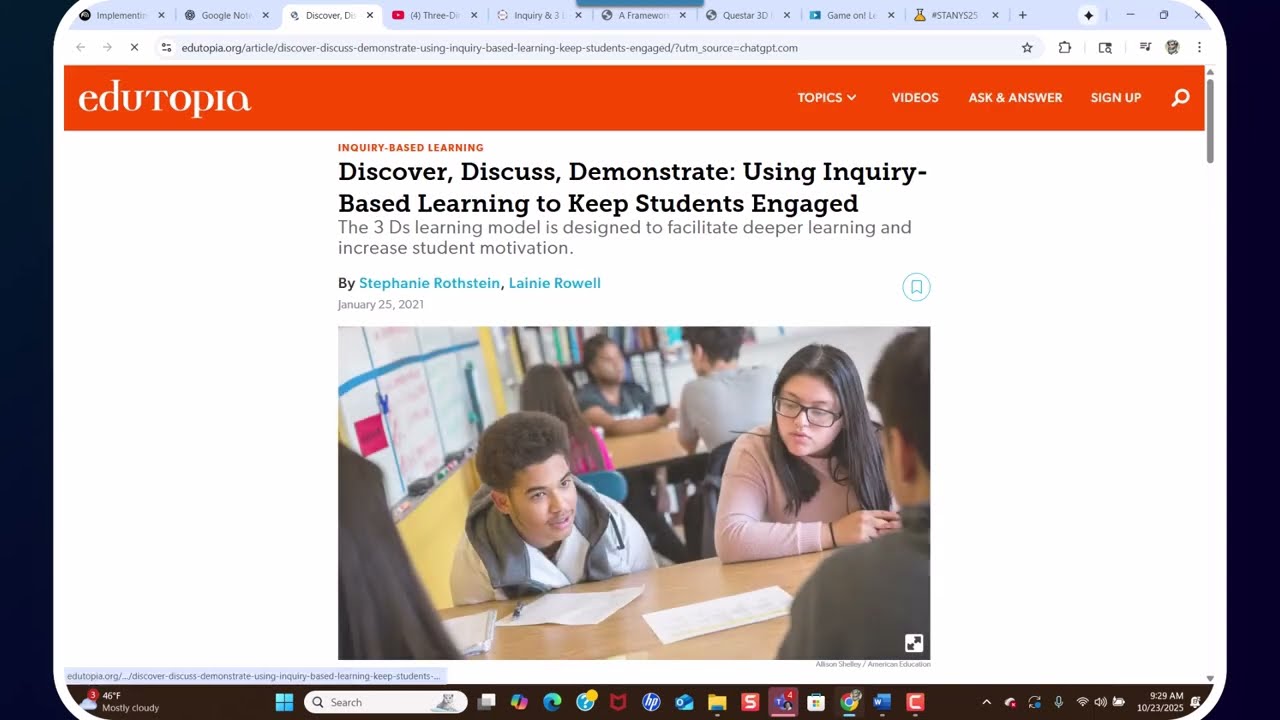Click the microphone icon in system tray

tap(1059, 702)
